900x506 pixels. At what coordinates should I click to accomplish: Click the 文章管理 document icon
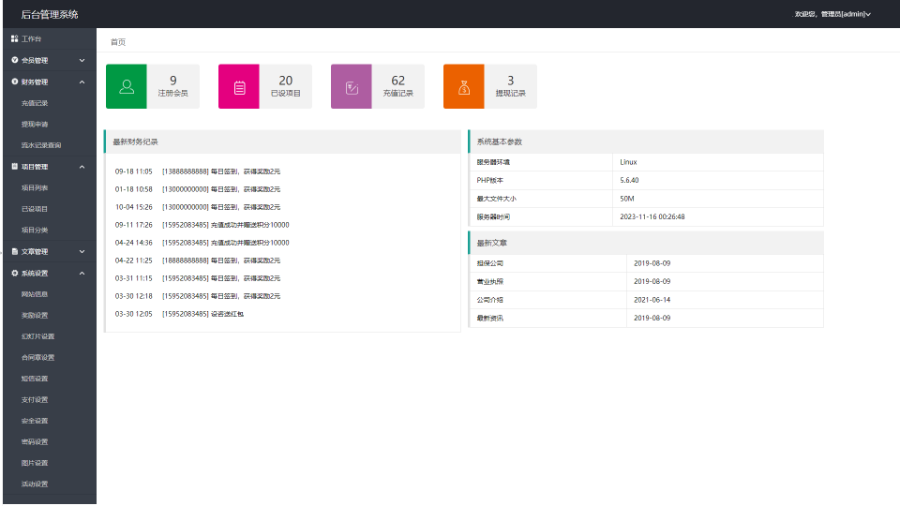[x=14, y=251]
